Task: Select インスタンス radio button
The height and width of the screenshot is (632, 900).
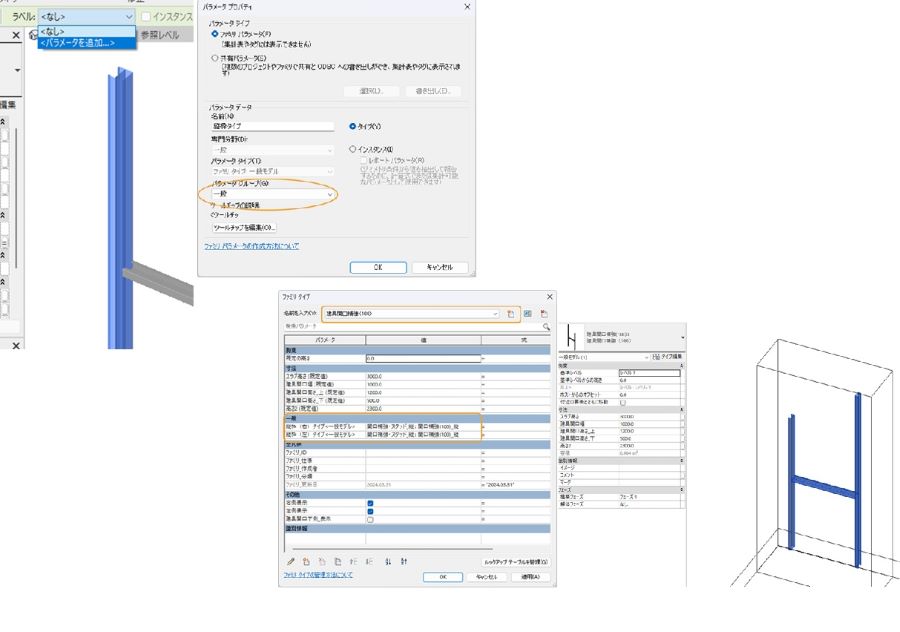Action: click(x=352, y=149)
